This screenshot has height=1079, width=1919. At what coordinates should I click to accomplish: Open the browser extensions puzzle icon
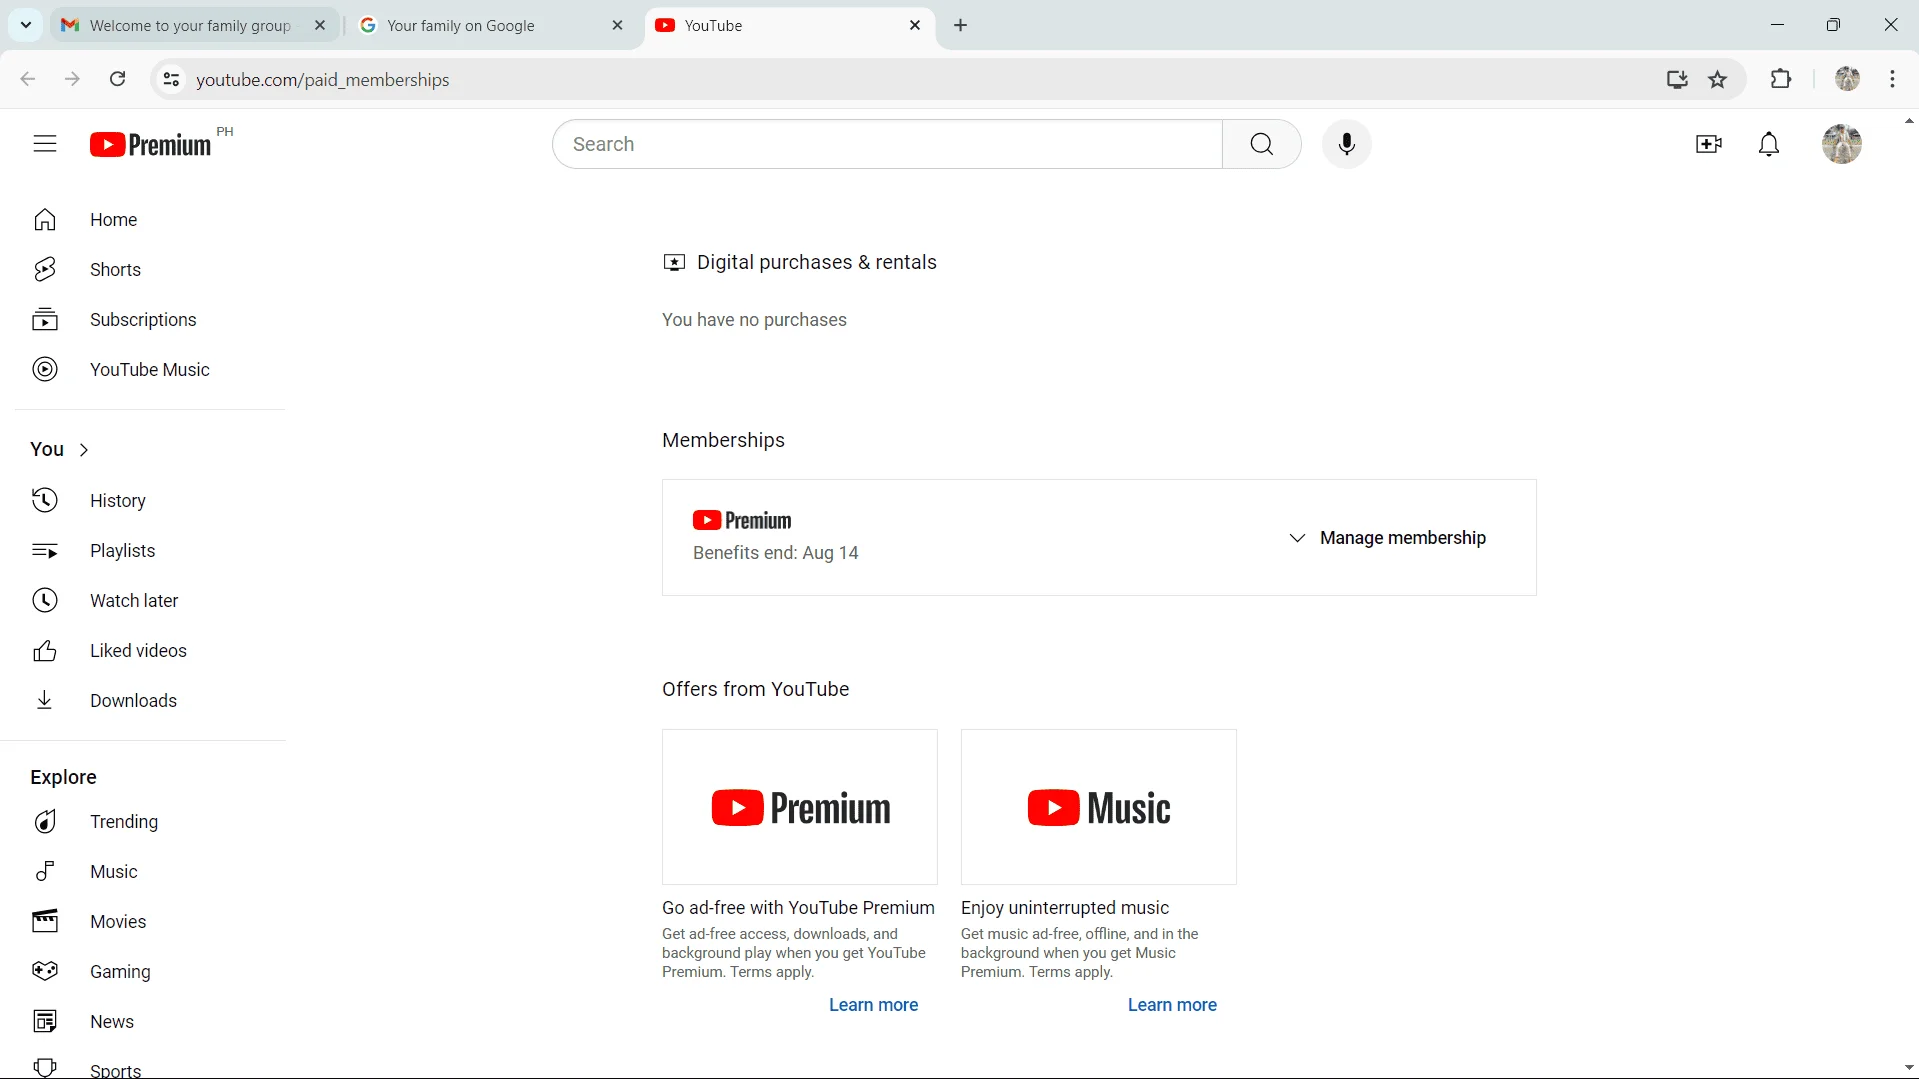[1781, 79]
